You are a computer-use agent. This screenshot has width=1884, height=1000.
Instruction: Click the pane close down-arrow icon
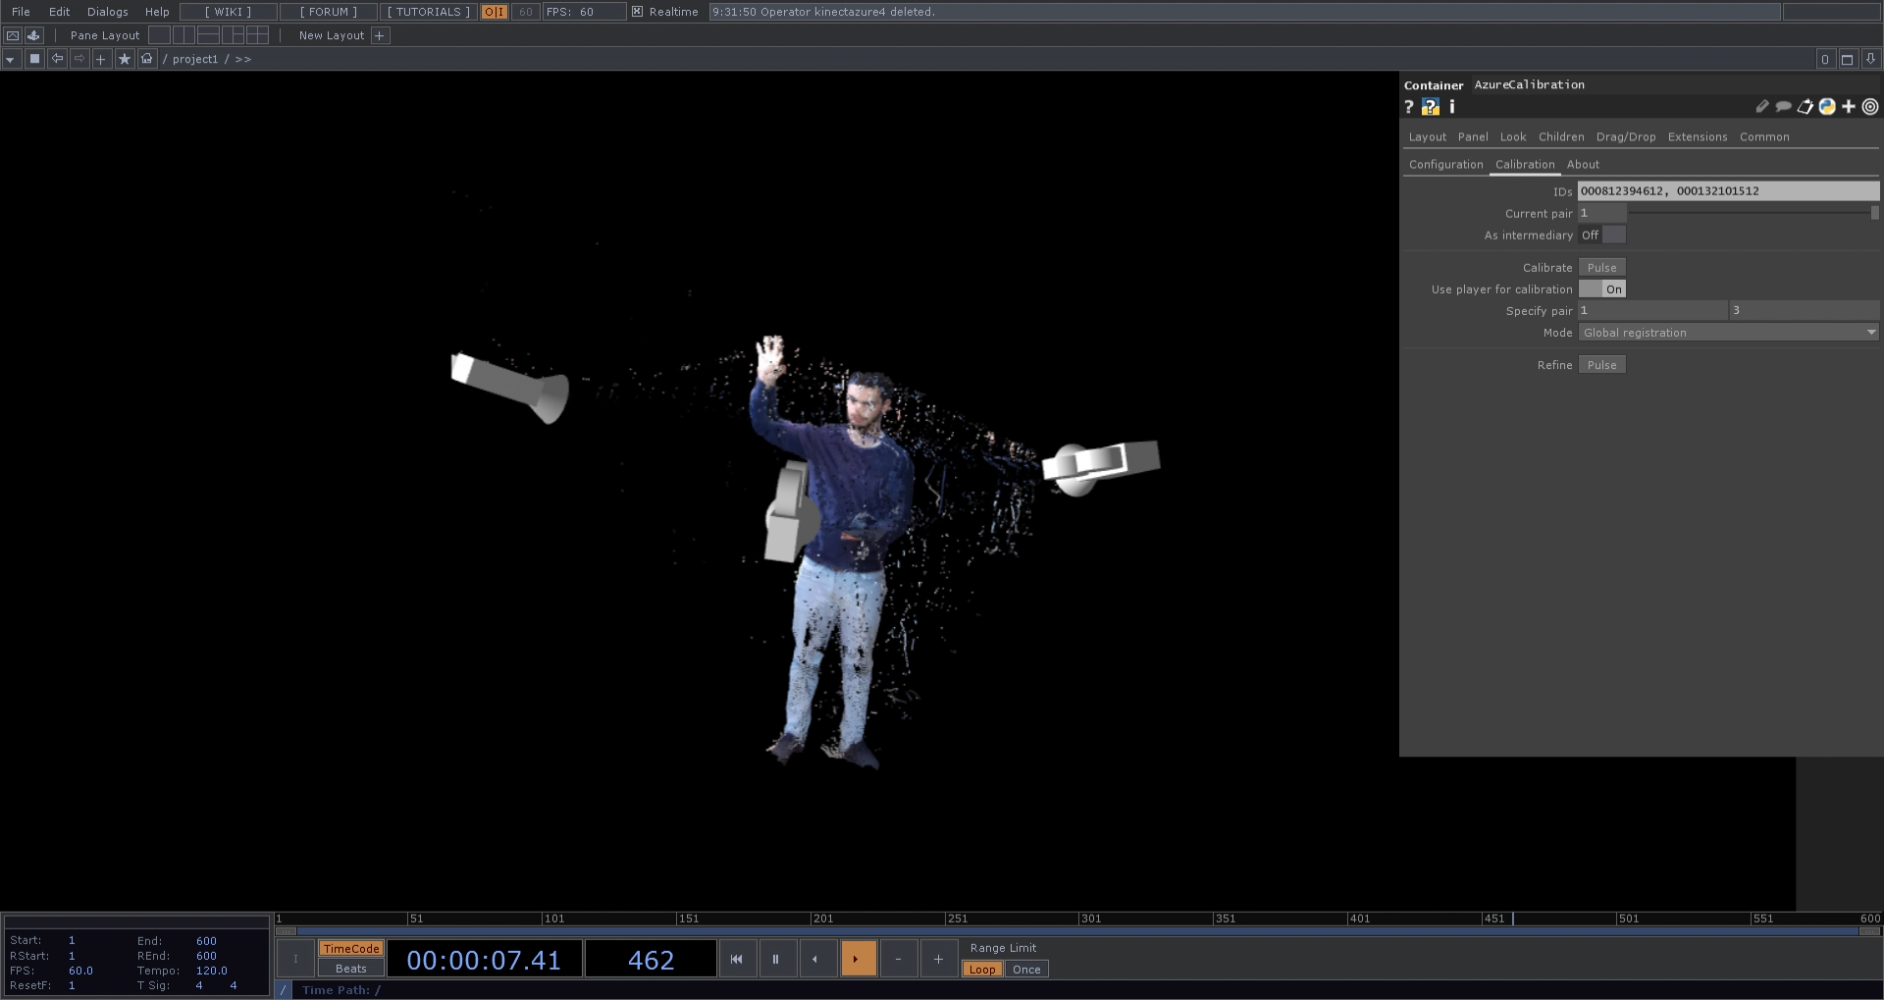coord(1870,59)
